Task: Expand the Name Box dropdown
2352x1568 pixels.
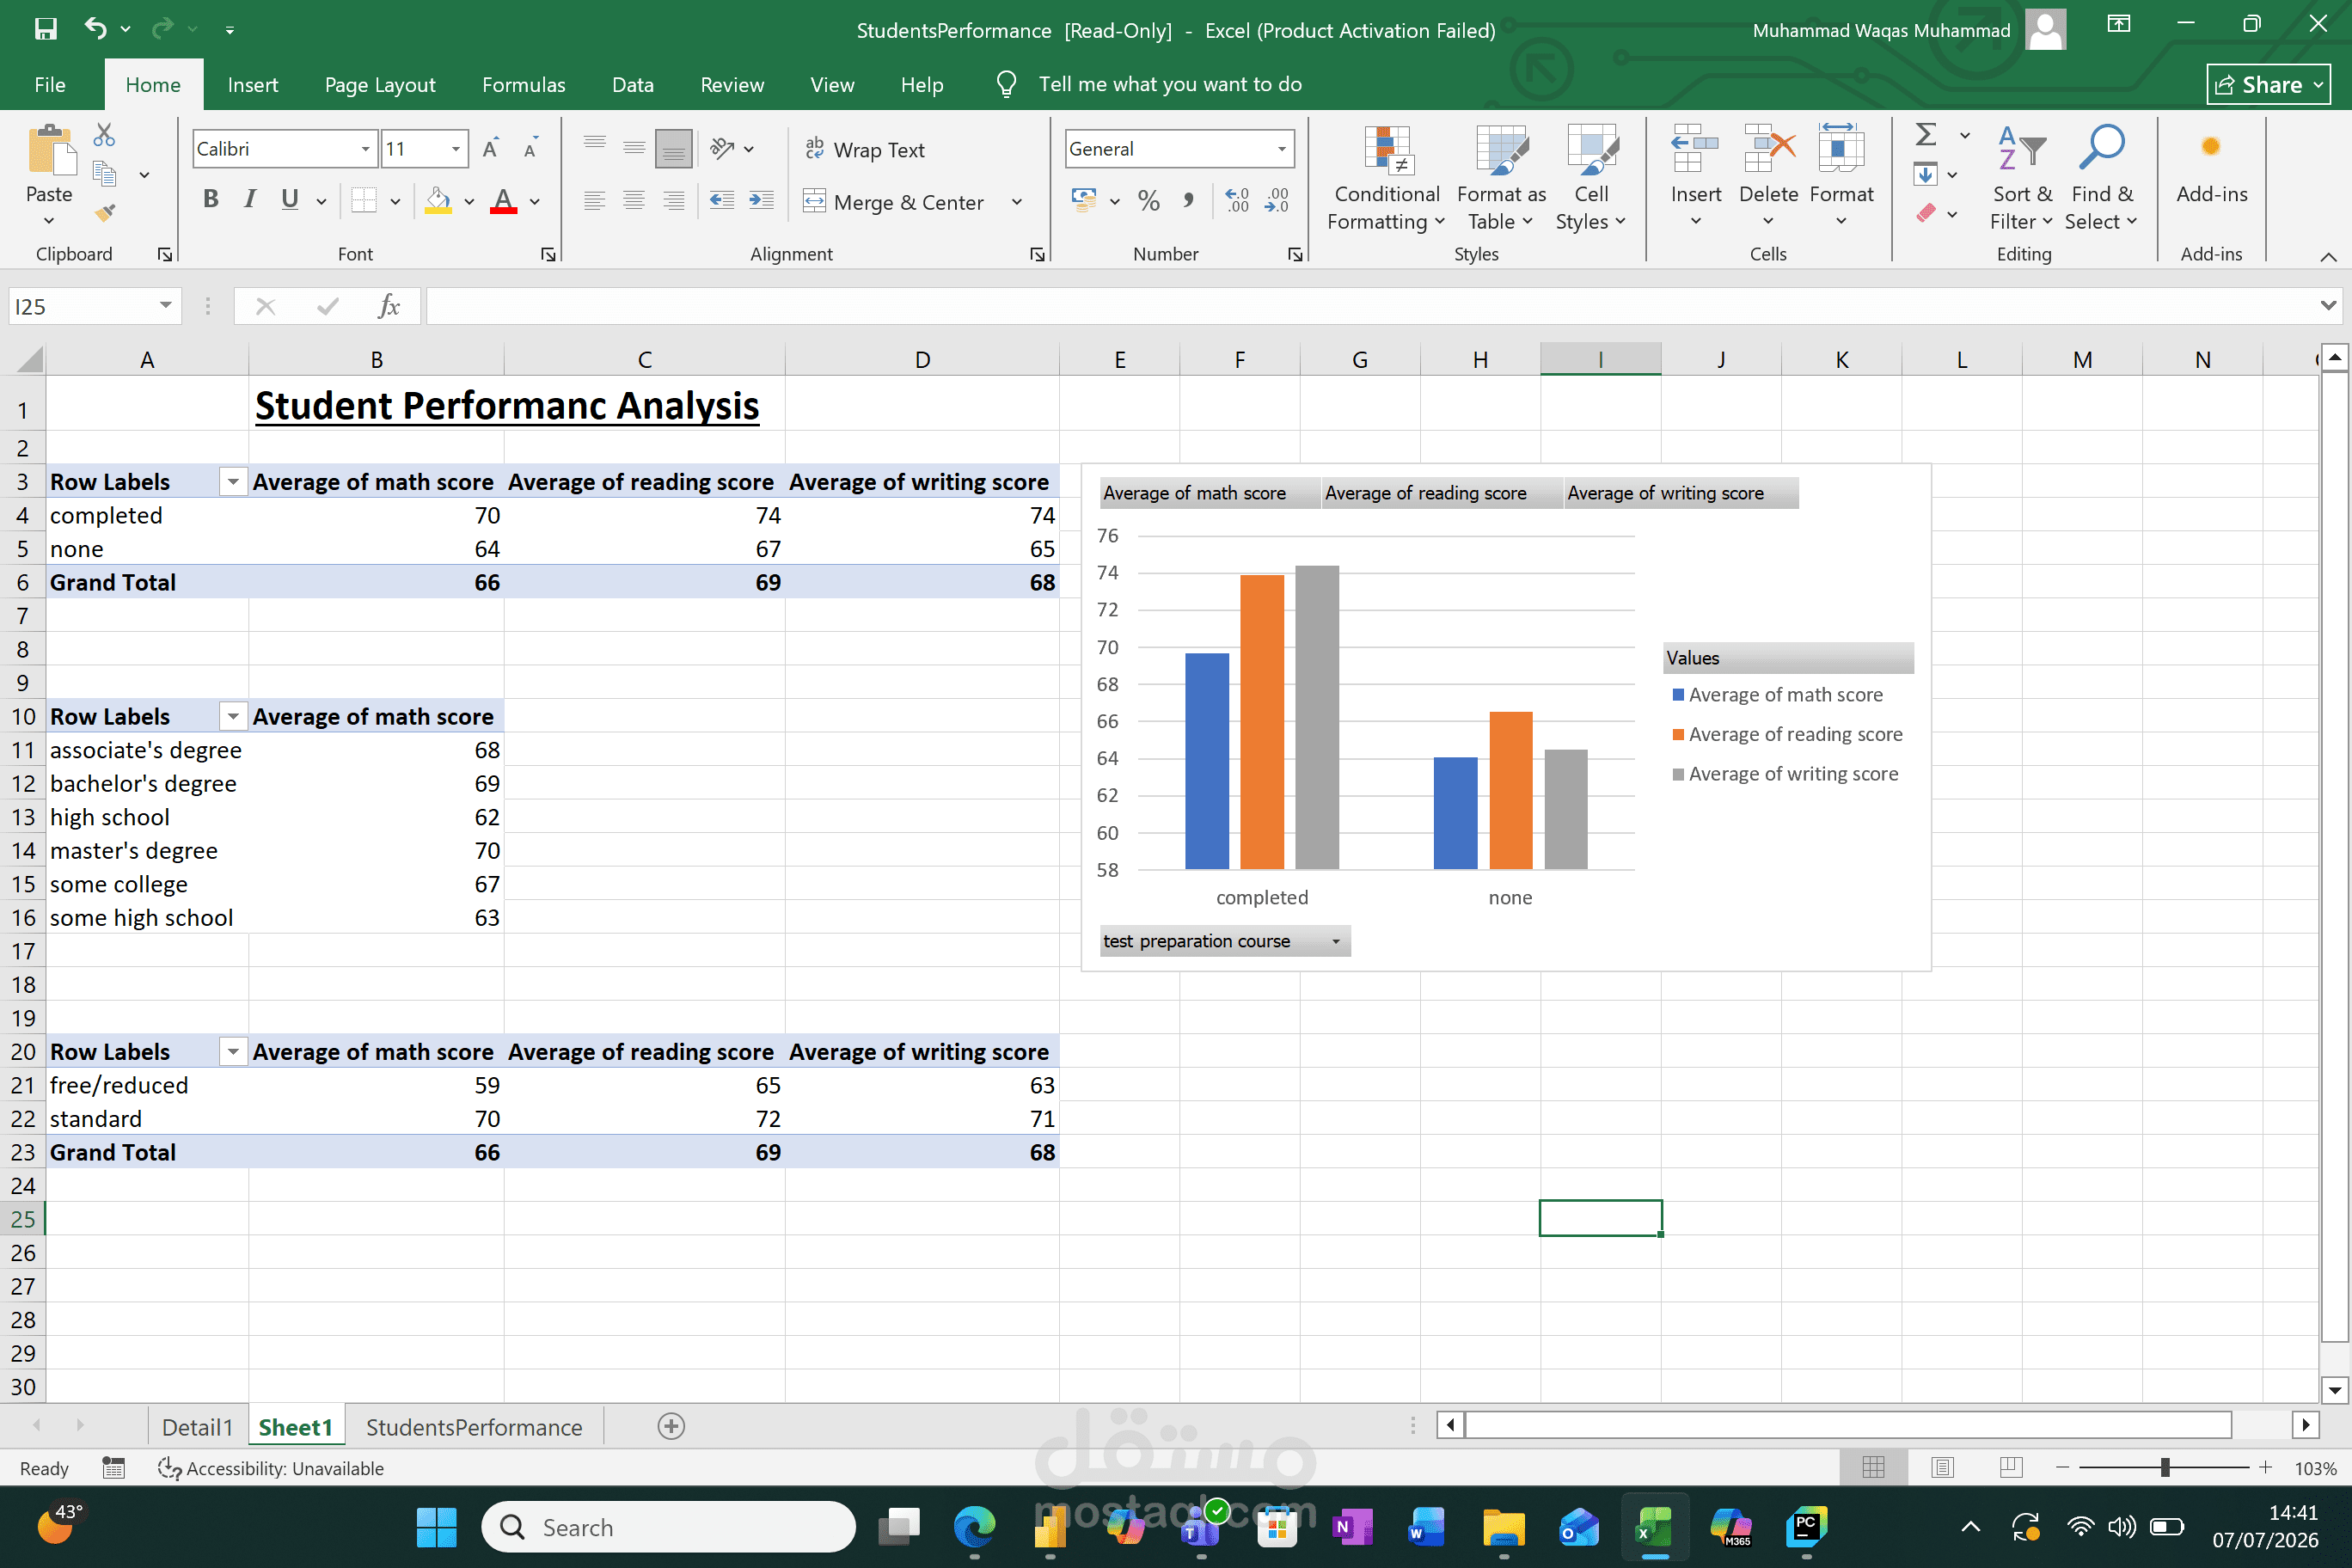Action: coord(166,306)
